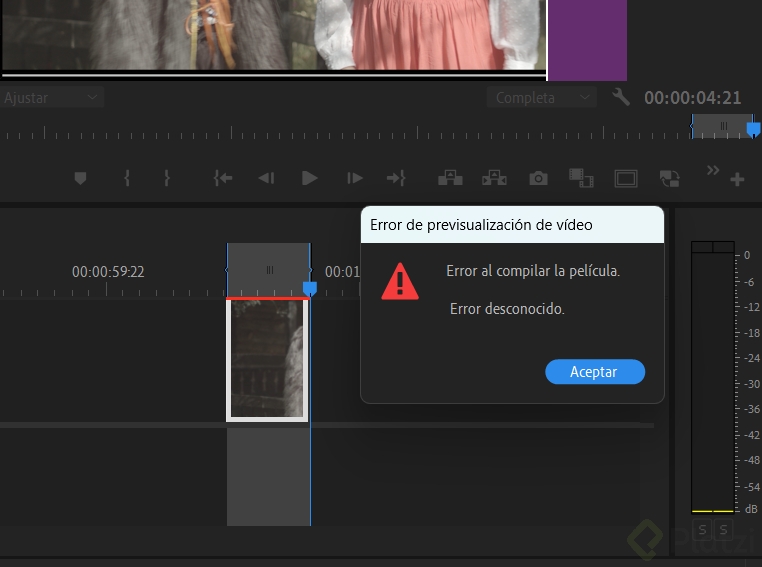Mark Out point with the right brace icon

coord(167,178)
